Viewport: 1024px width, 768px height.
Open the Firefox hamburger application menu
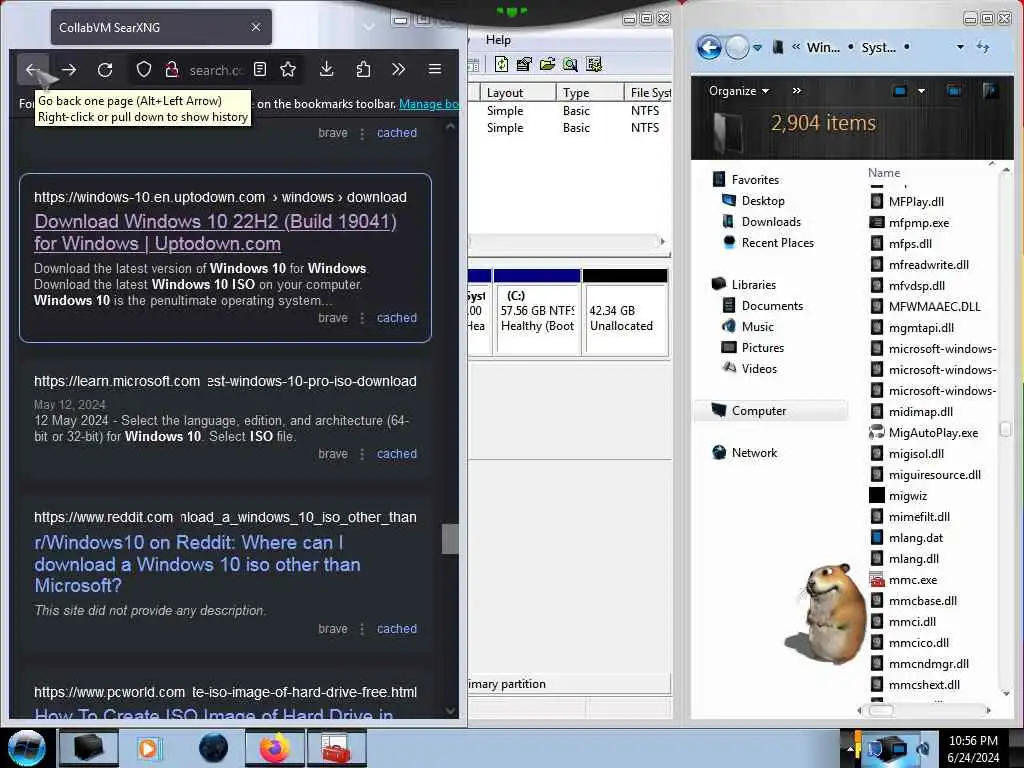pyautogui.click(x=435, y=69)
